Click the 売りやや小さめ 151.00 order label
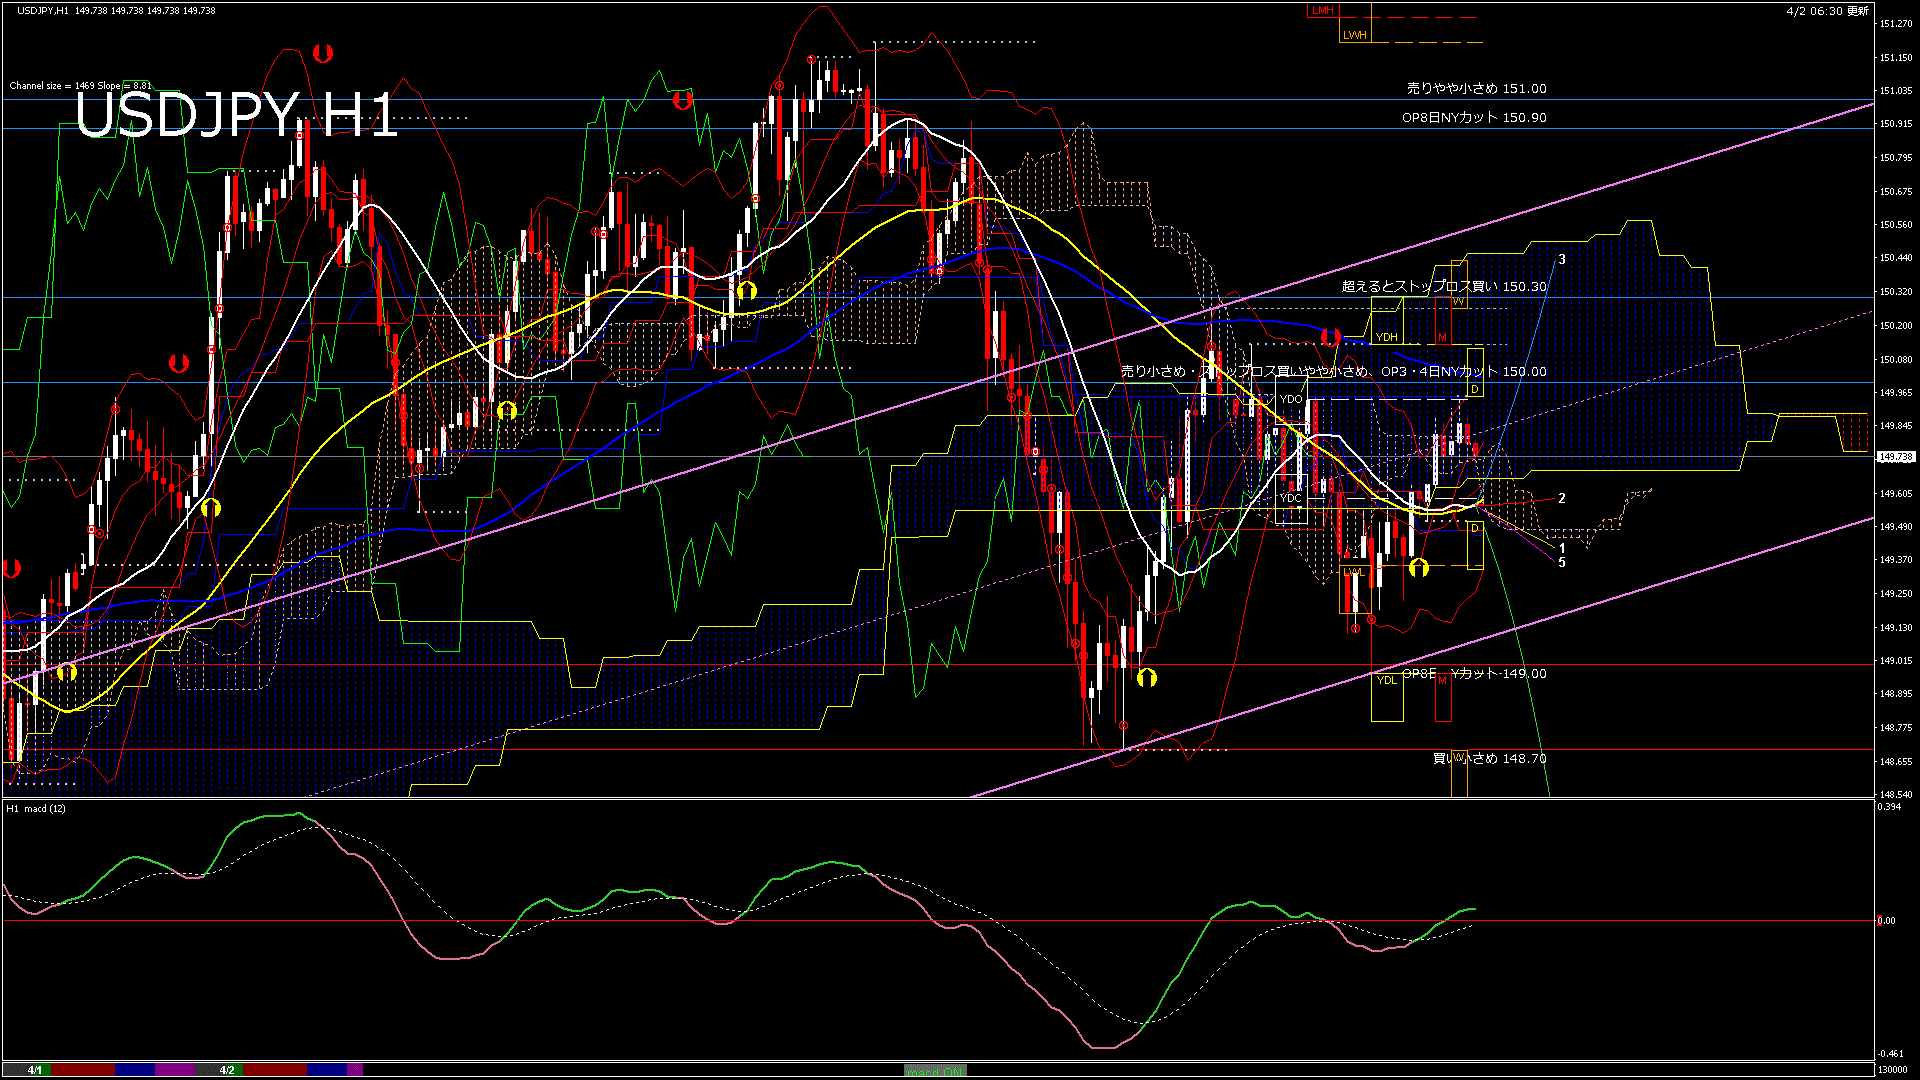 coord(1476,88)
